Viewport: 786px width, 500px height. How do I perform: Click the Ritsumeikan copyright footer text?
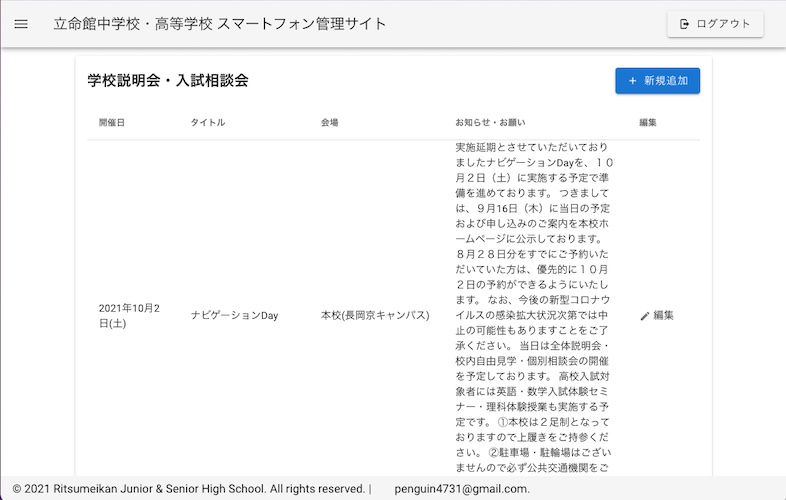188,489
